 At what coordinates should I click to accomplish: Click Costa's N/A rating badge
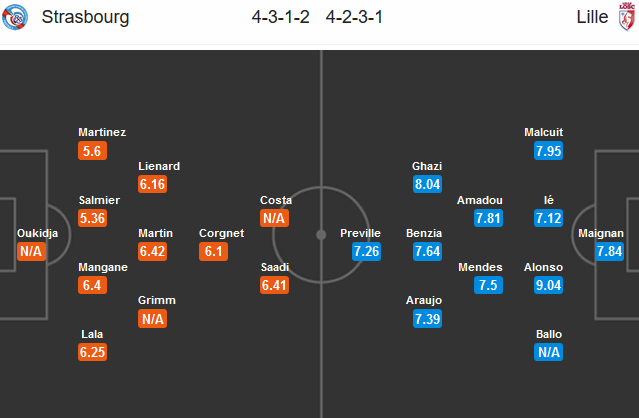(x=276, y=218)
